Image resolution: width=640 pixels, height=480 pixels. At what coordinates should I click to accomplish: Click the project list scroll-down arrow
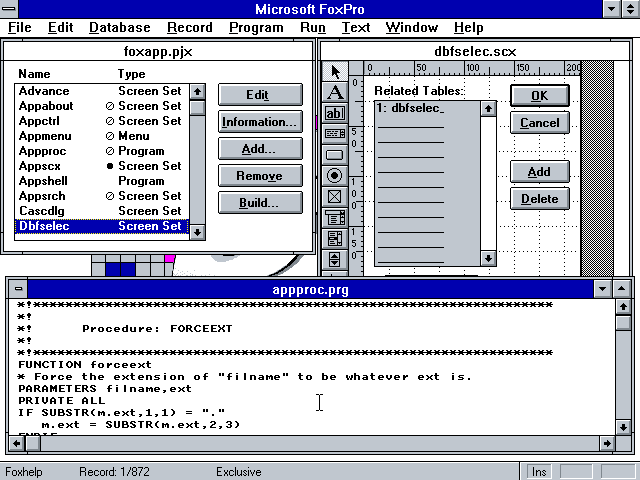point(198,232)
